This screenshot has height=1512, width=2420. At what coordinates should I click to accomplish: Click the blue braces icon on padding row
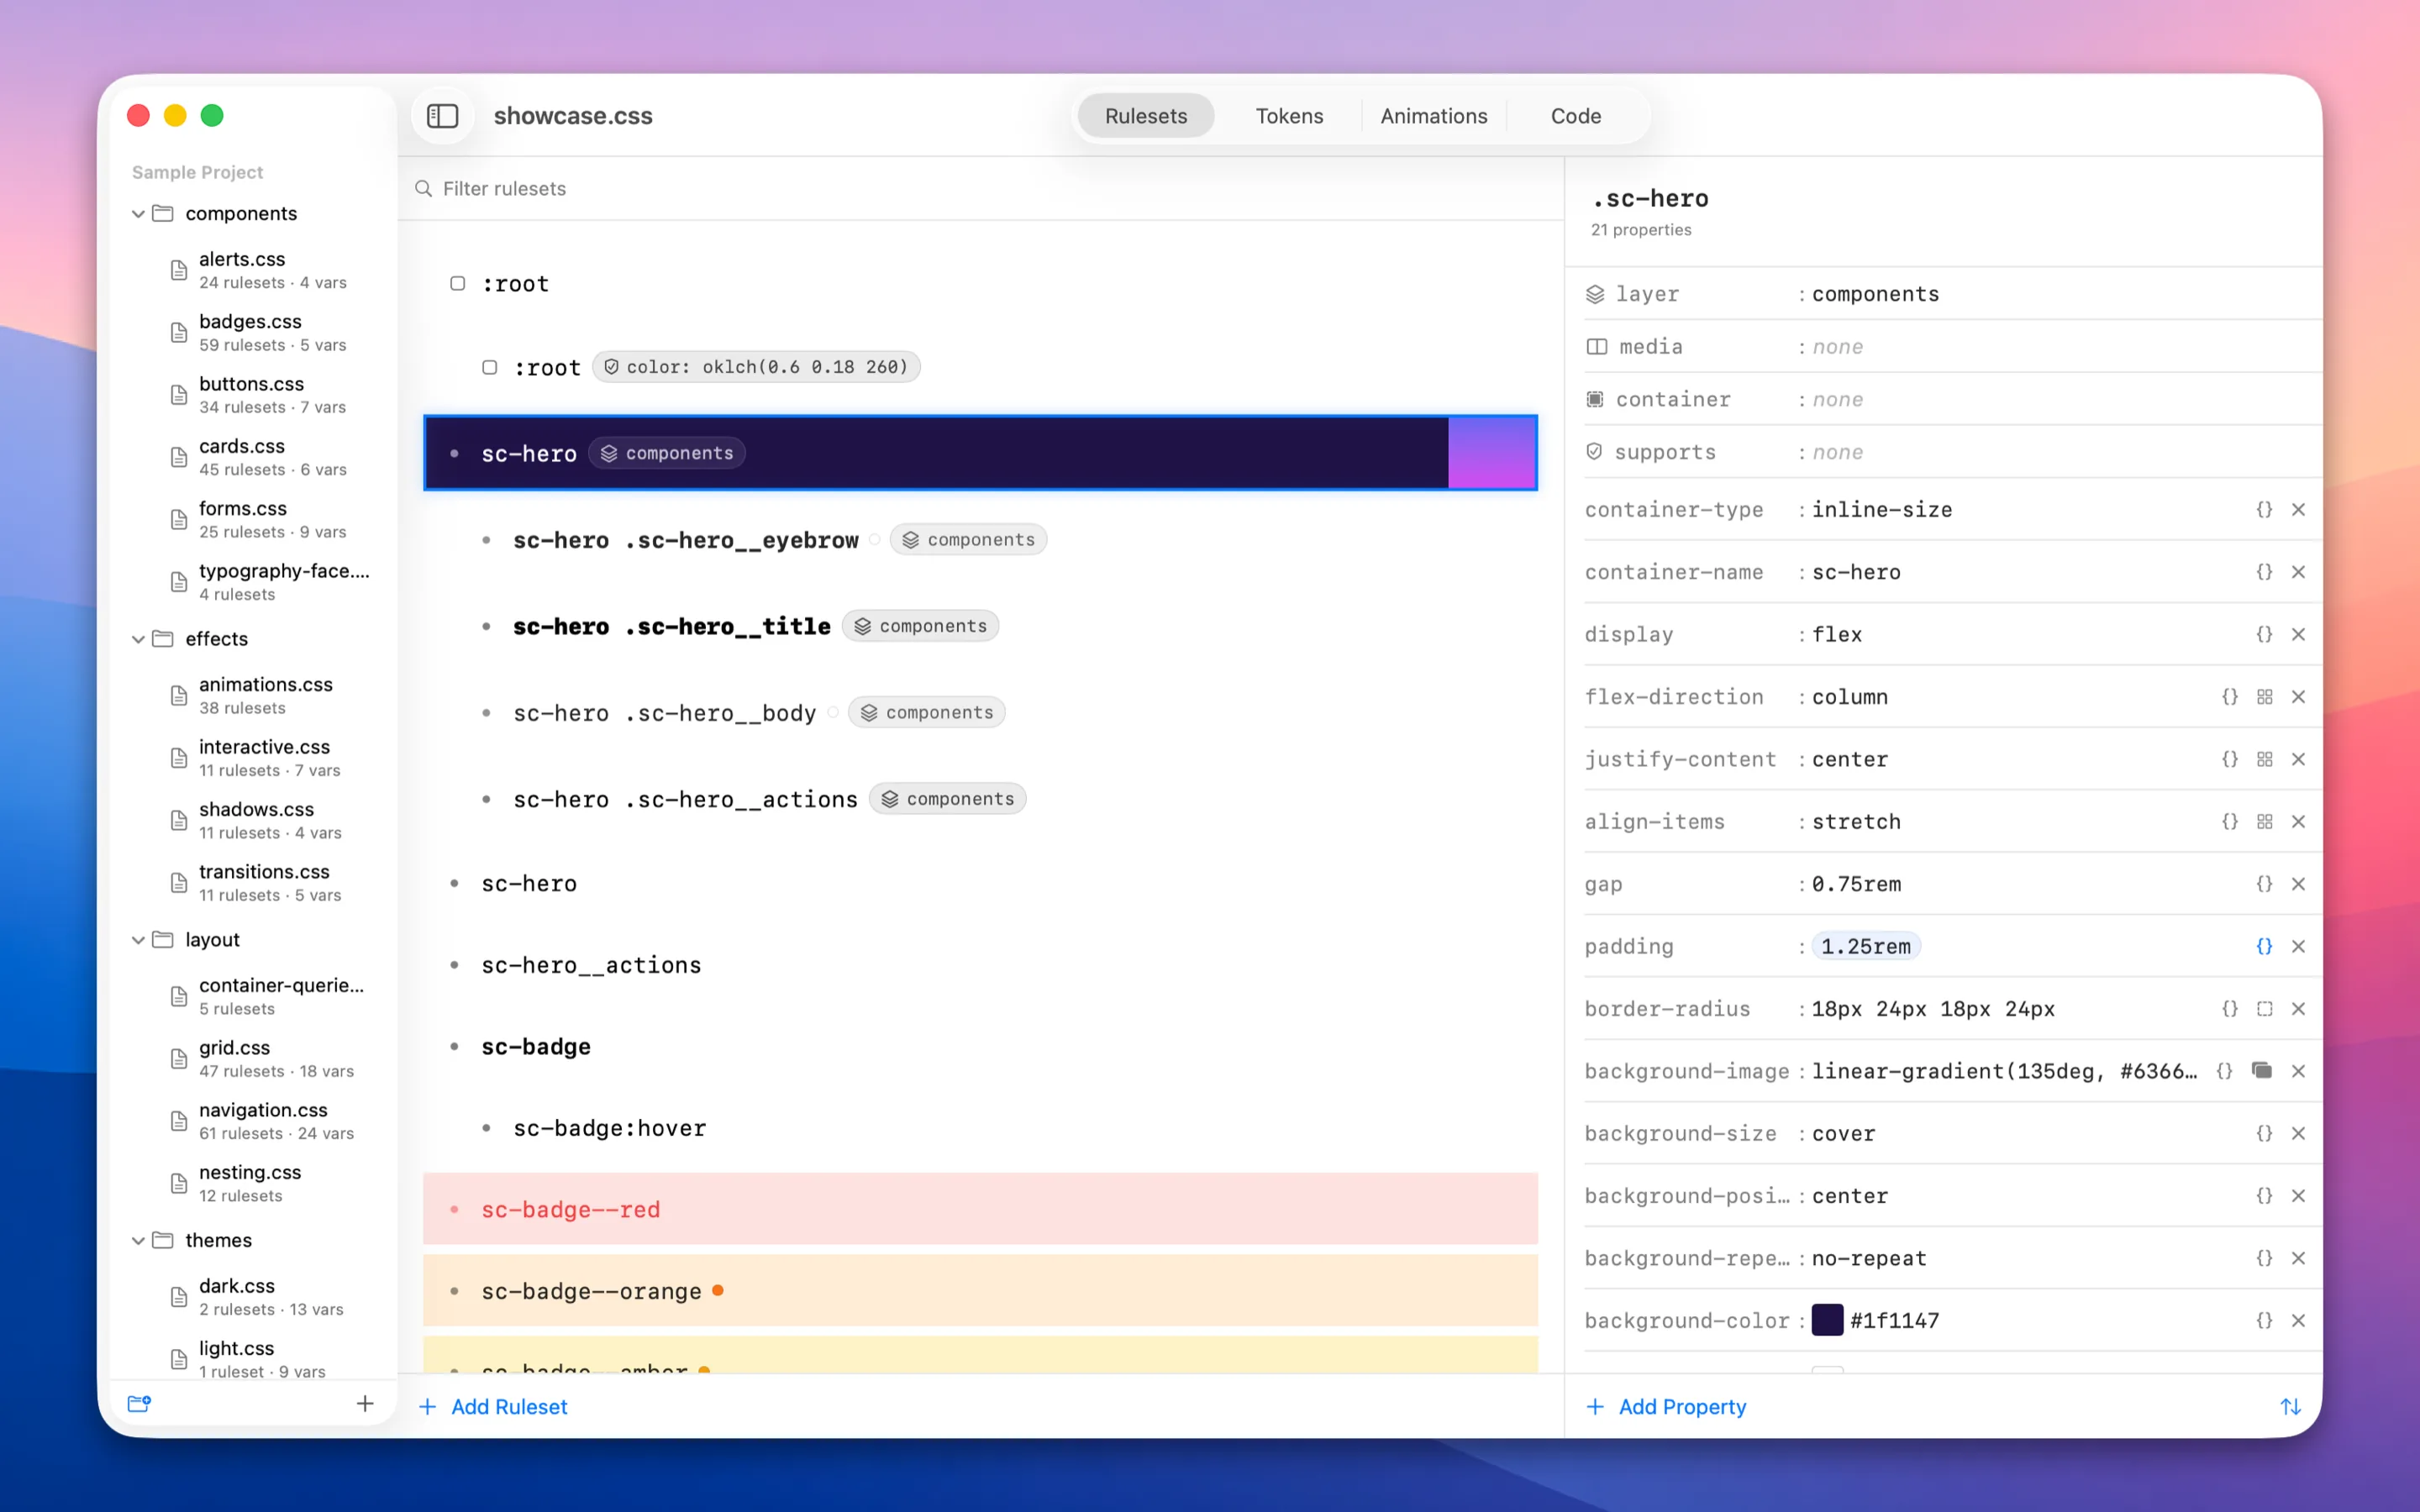pos(2264,947)
